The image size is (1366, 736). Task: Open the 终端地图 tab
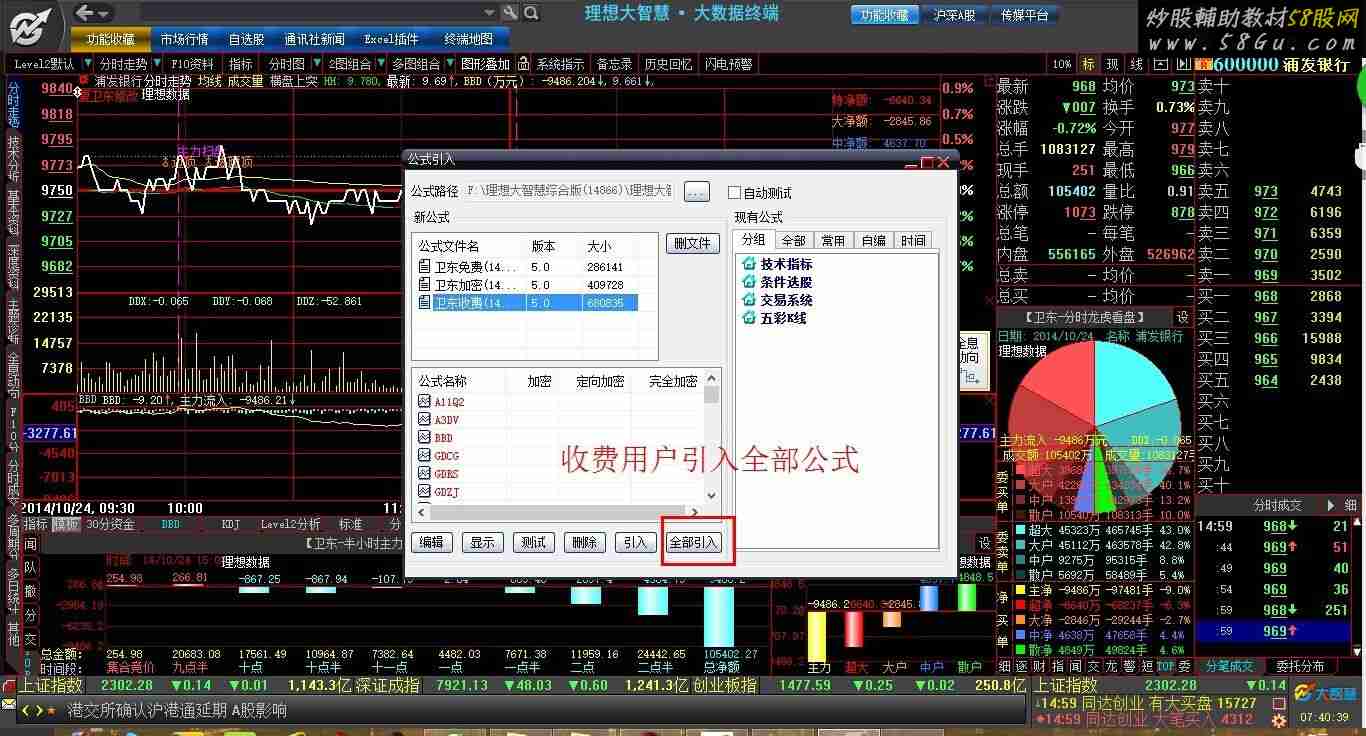[468, 39]
